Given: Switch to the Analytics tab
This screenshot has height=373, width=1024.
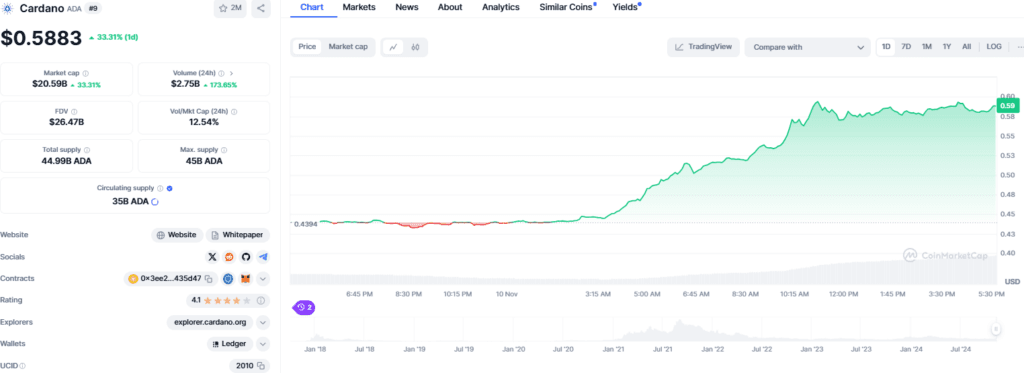Looking at the screenshot, I should pos(501,7).
